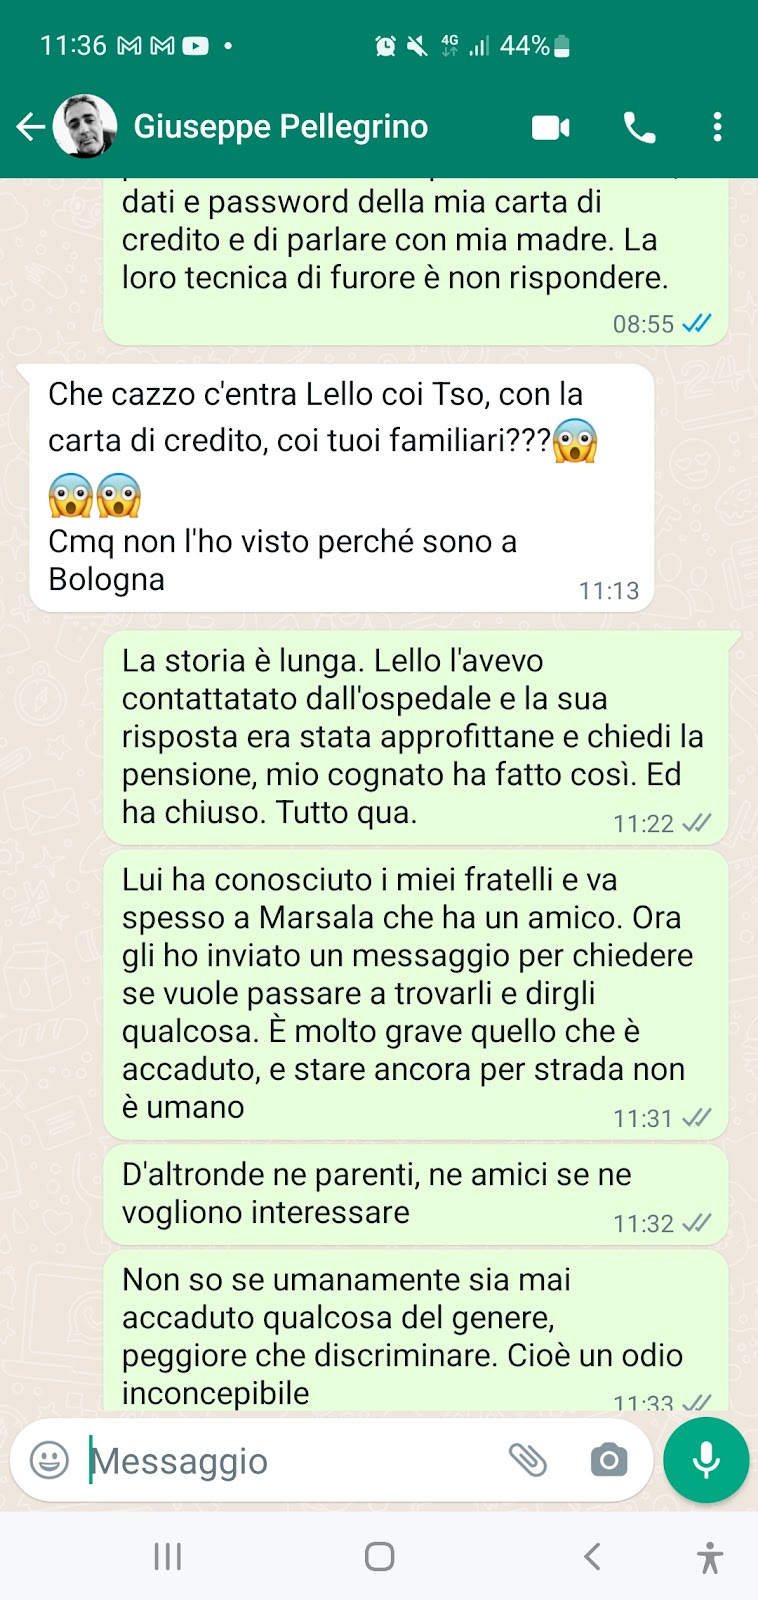Open the camera from the message bar
The width and height of the screenshot is (758, 1600).
(x=609, y=1461)
